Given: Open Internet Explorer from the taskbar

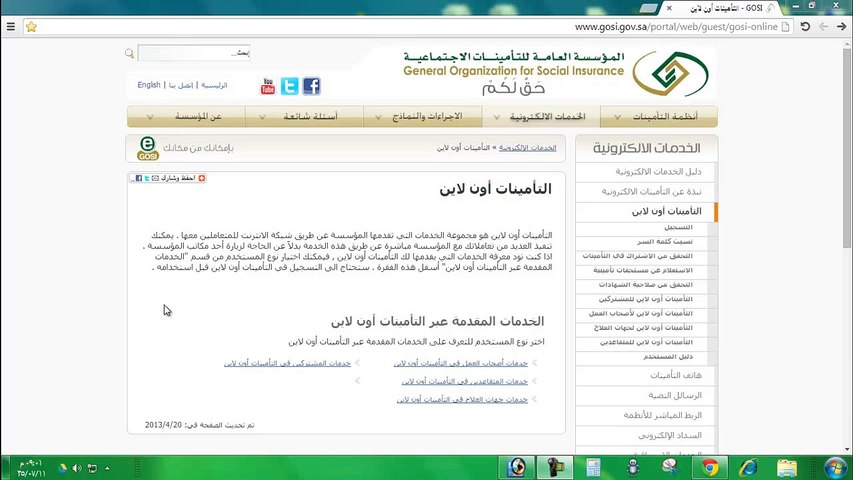Looking at the screenshot, I should tap(749, 467).
